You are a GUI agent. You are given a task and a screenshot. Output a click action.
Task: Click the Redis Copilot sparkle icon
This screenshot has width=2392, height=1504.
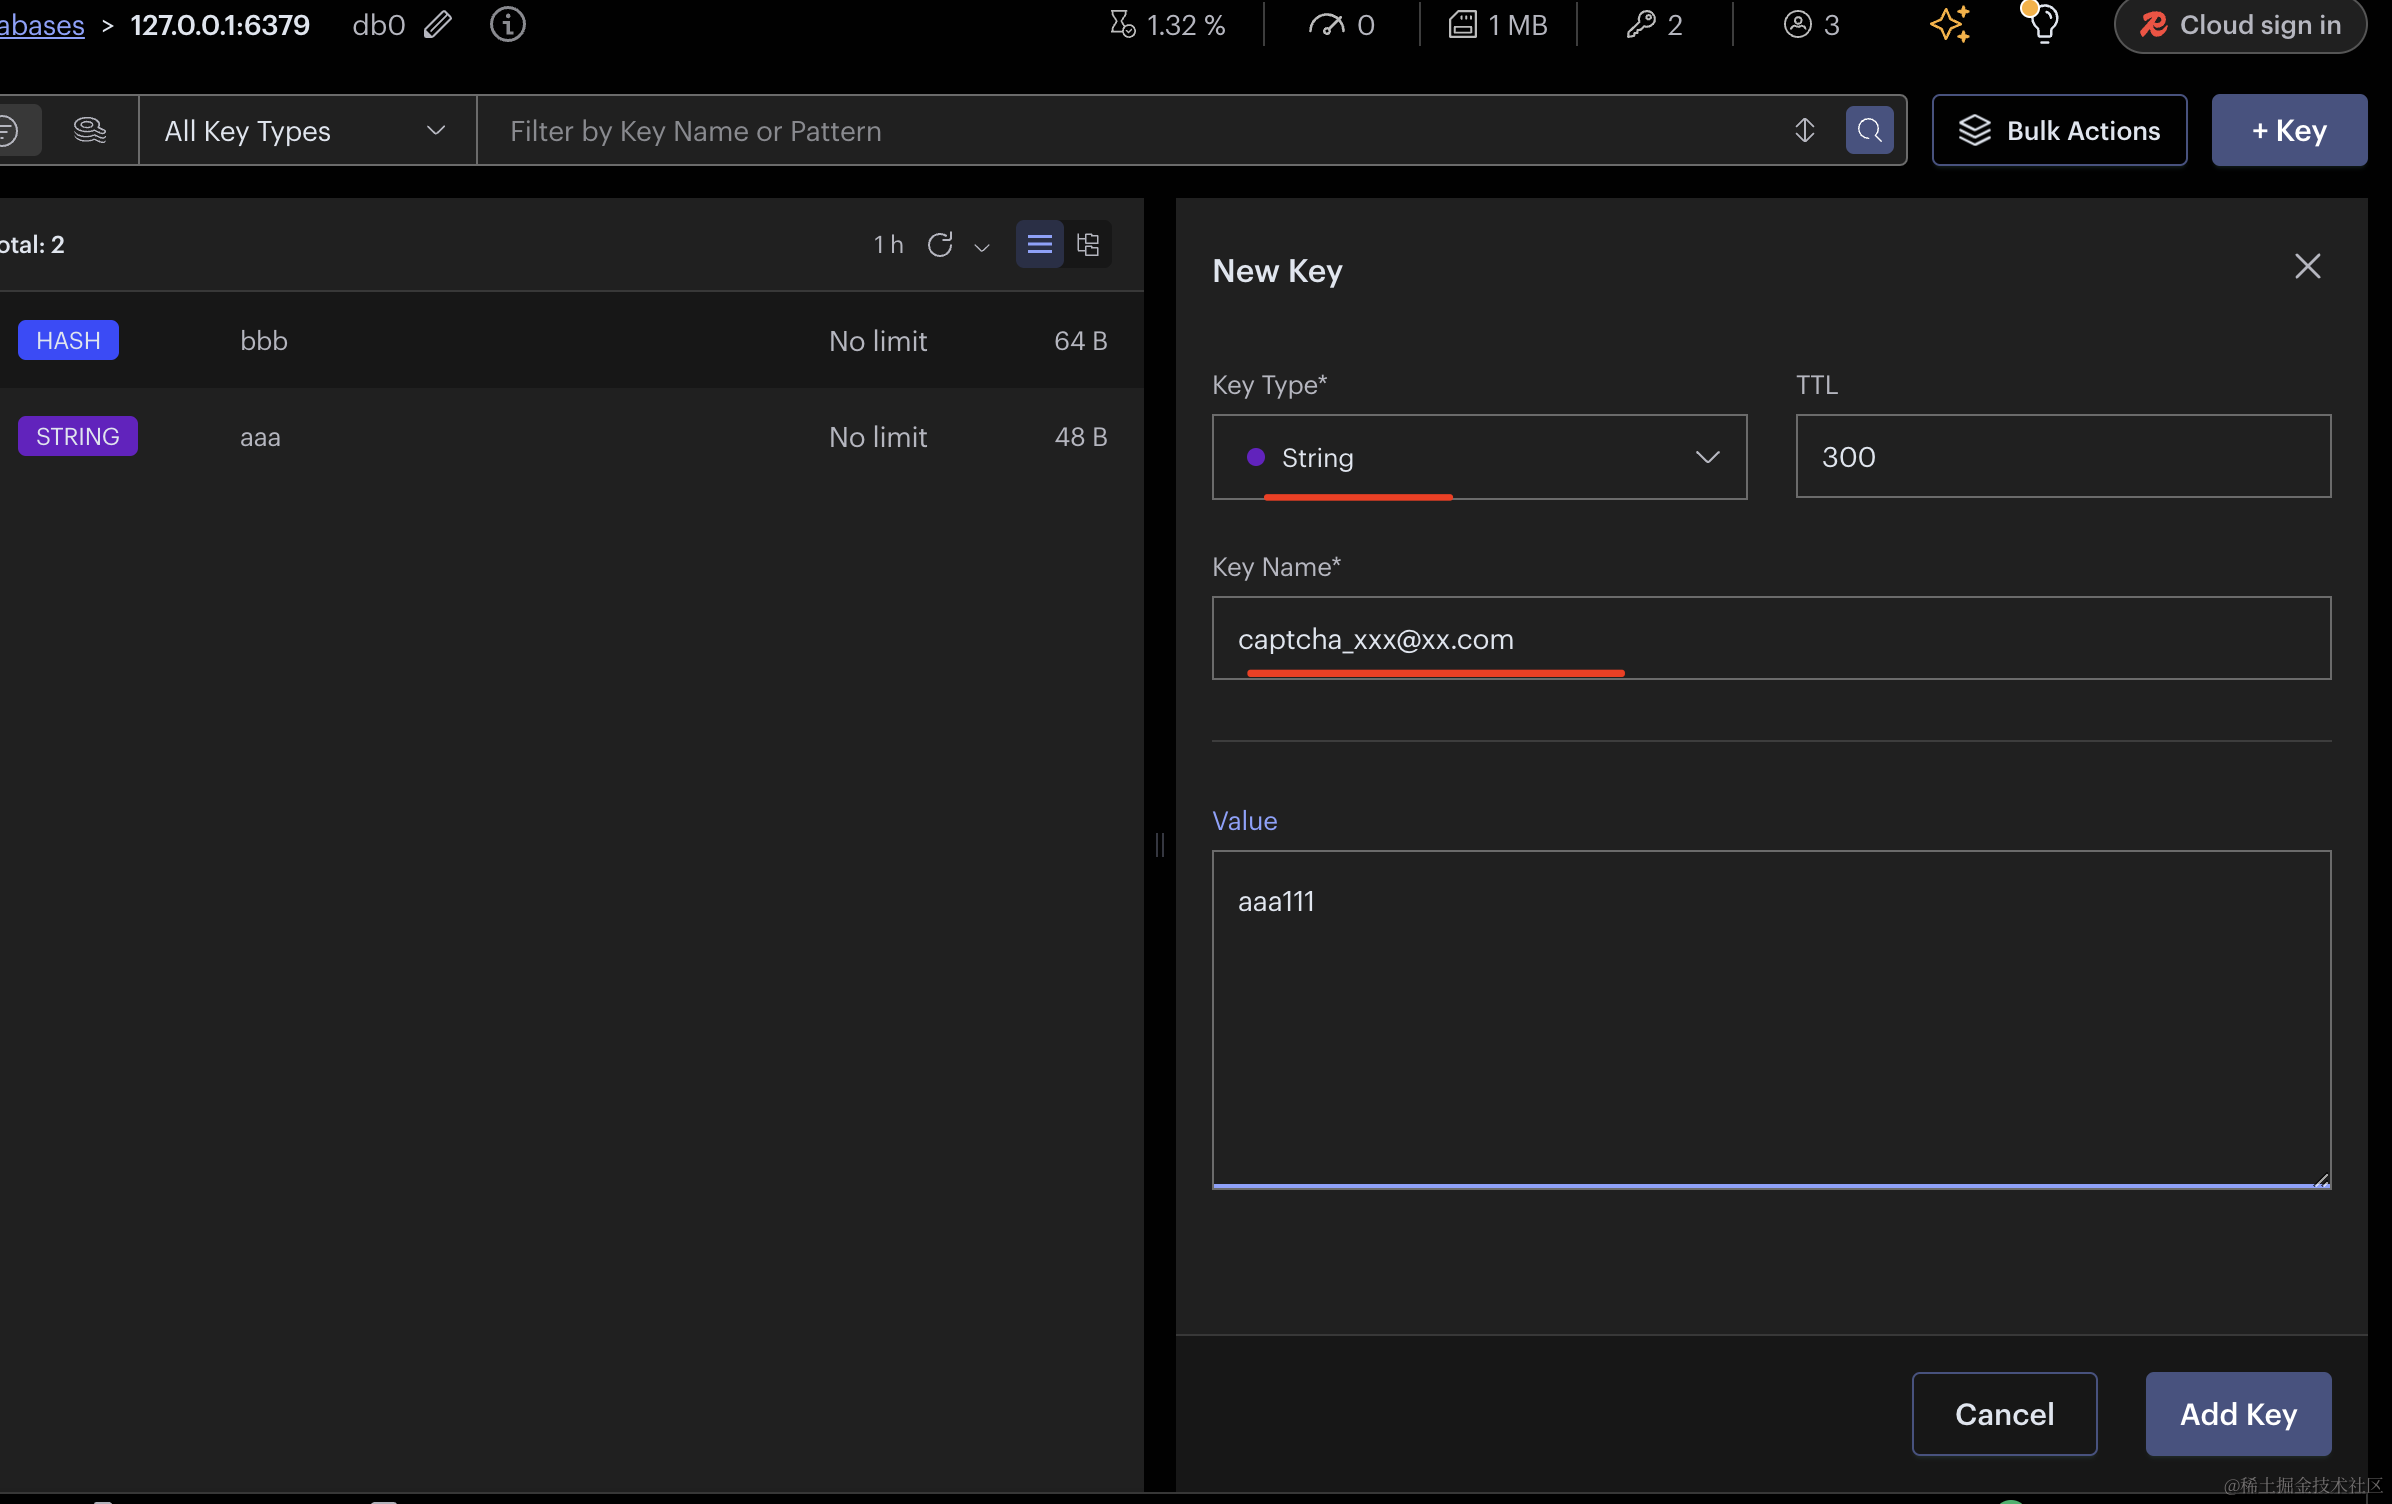[x=1949, y=24]
